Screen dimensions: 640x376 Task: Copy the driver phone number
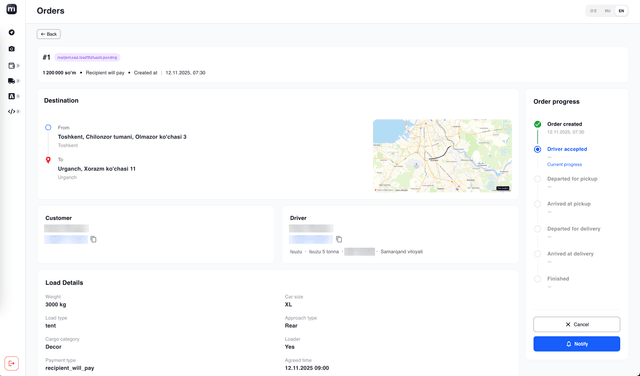[339, 239]
